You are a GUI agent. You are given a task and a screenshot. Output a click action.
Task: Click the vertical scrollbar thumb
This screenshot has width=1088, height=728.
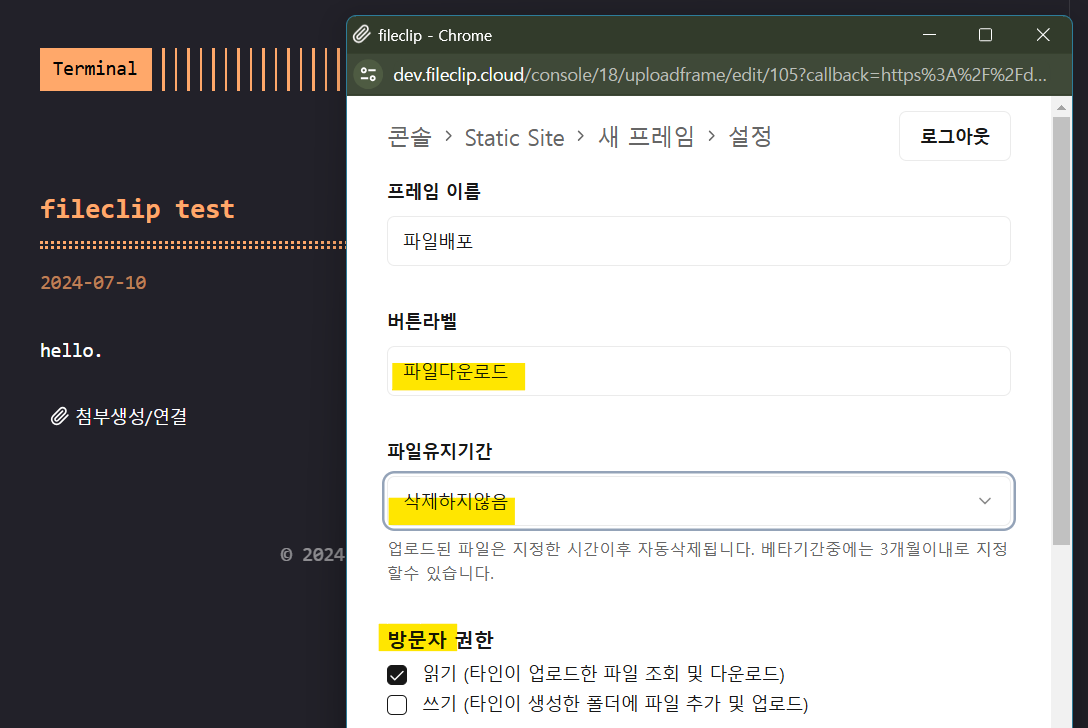click(x=1061, y=330)
